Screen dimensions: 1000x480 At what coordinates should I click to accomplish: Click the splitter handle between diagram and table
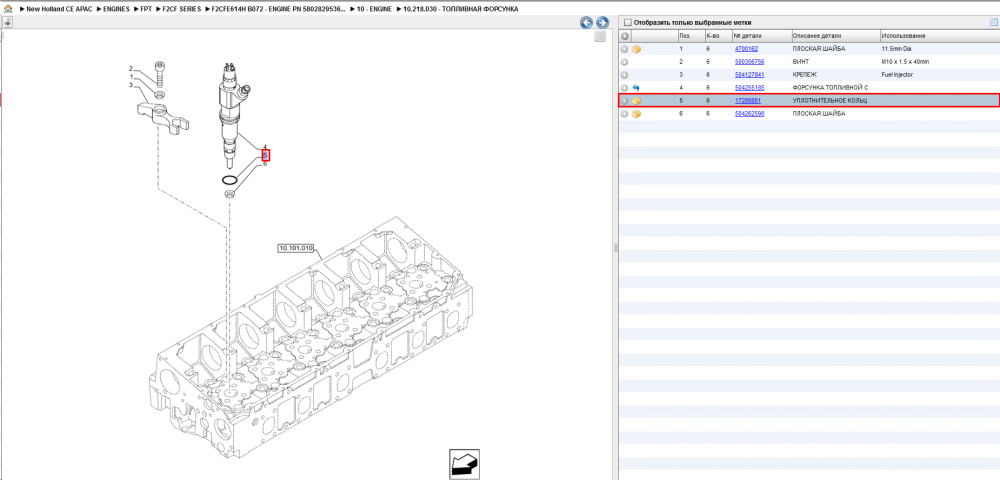(x=615, y=247)
